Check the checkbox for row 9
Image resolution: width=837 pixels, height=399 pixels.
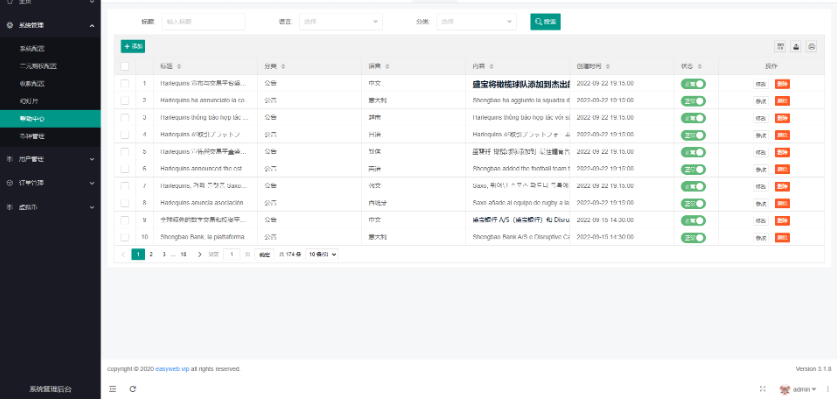pos(124,220)
